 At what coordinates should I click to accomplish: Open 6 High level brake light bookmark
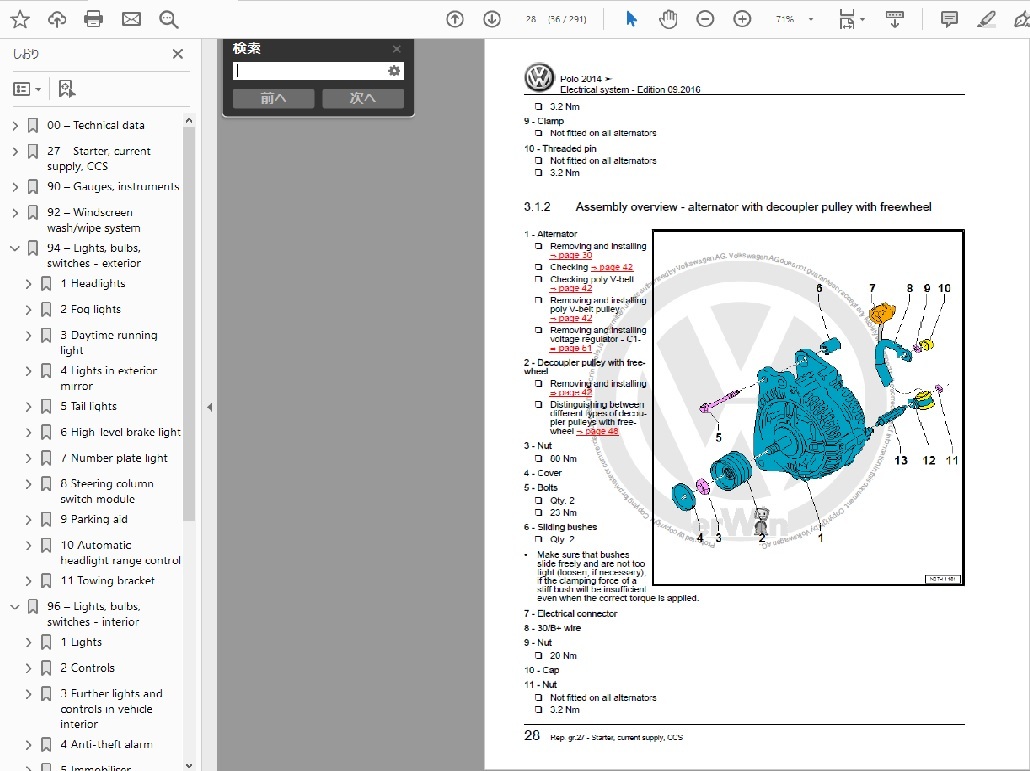pos(120,432)
